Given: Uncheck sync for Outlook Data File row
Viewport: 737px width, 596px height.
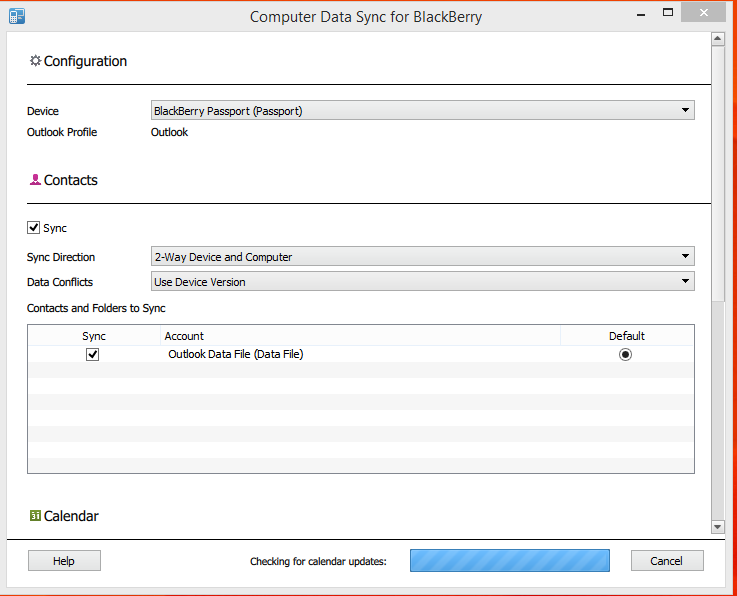Looking at the screenshot, I should point(93,354).
